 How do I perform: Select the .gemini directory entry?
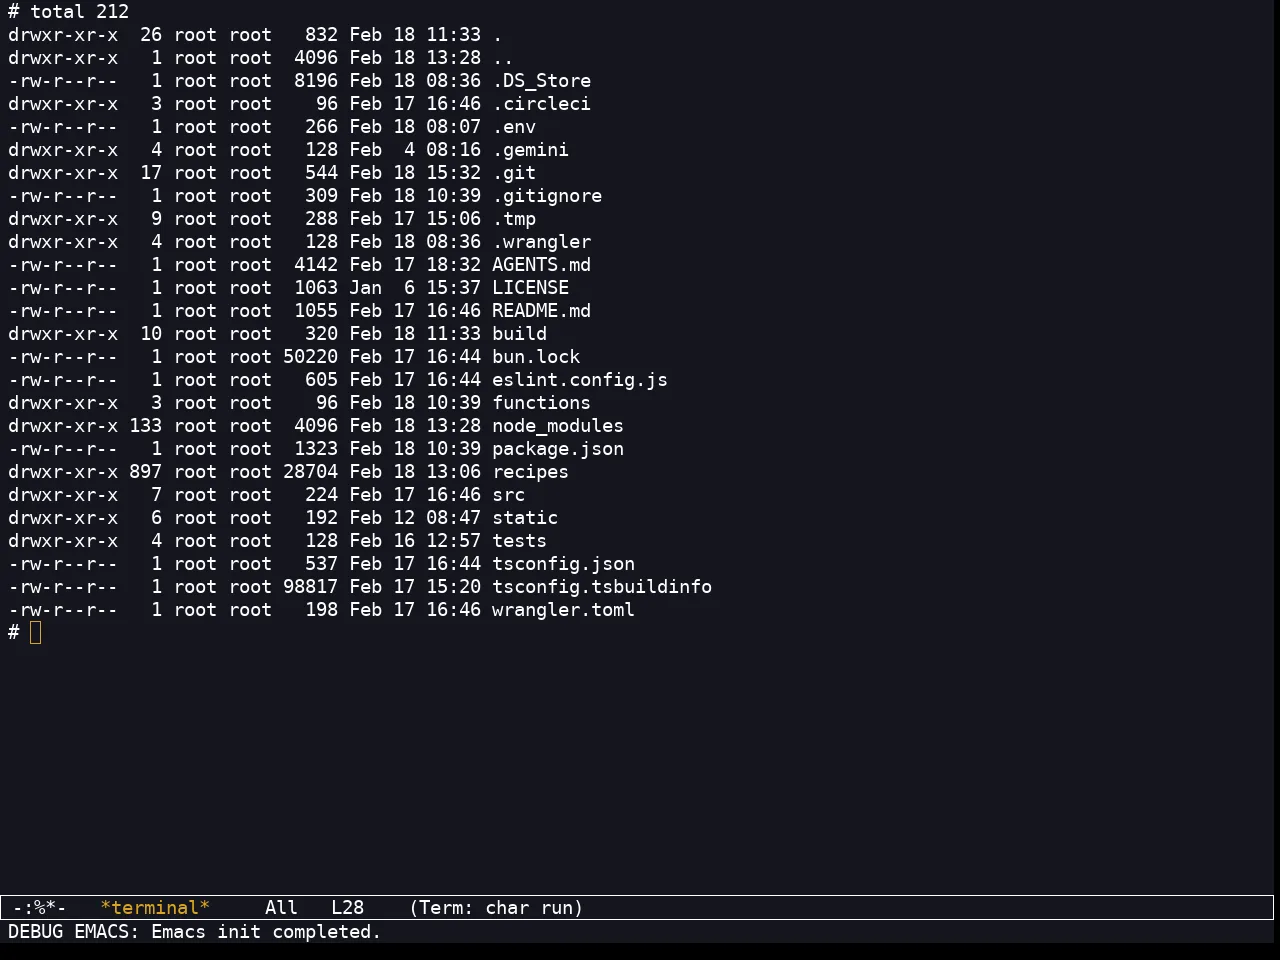[530, 150]
